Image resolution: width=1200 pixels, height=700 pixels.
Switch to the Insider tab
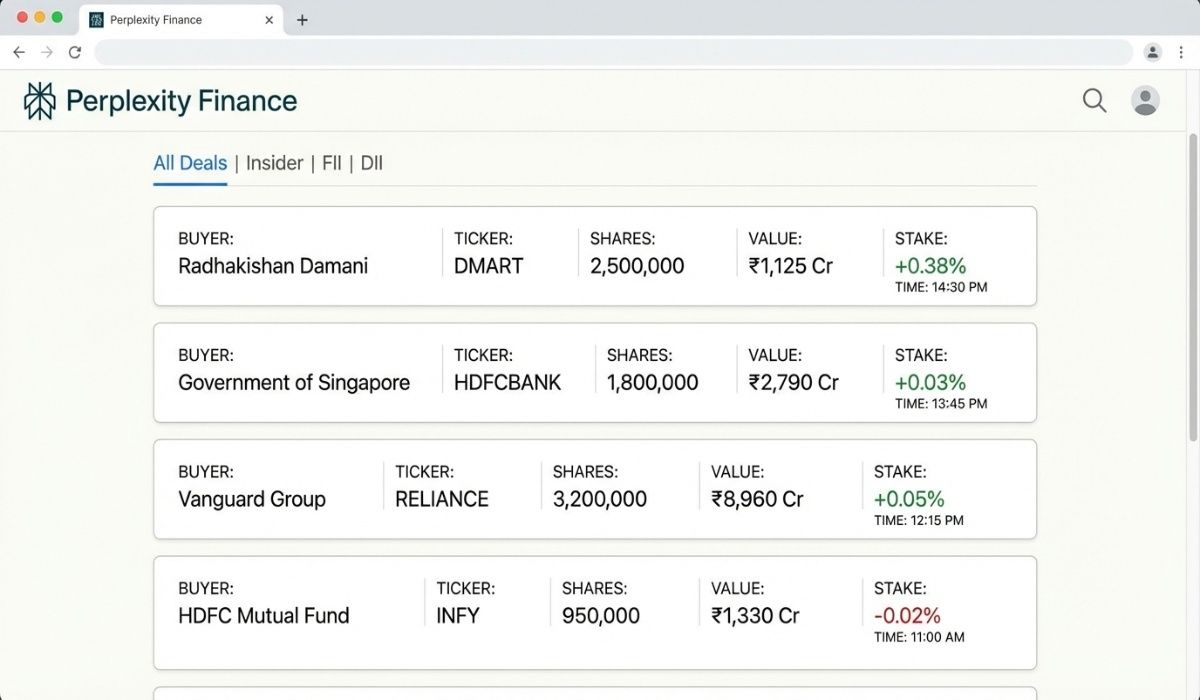(274, 162)
